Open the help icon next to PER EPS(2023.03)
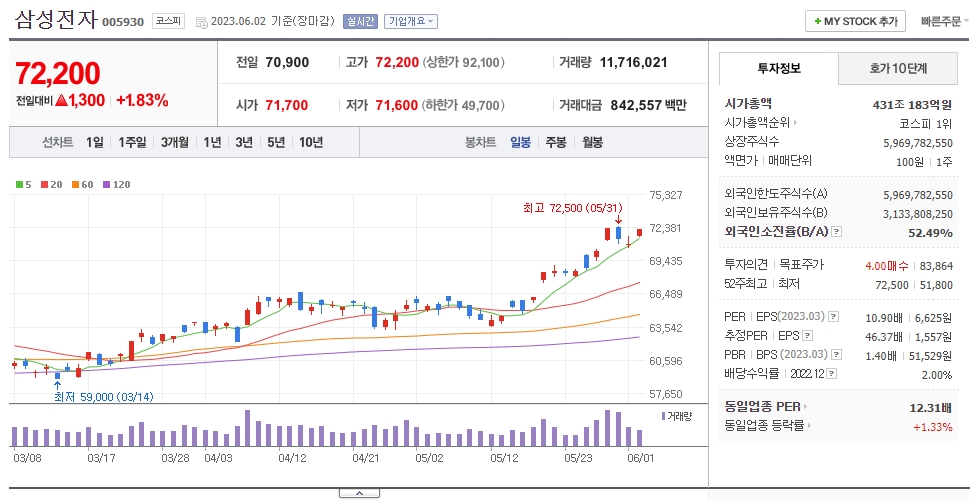 (834, 317)
